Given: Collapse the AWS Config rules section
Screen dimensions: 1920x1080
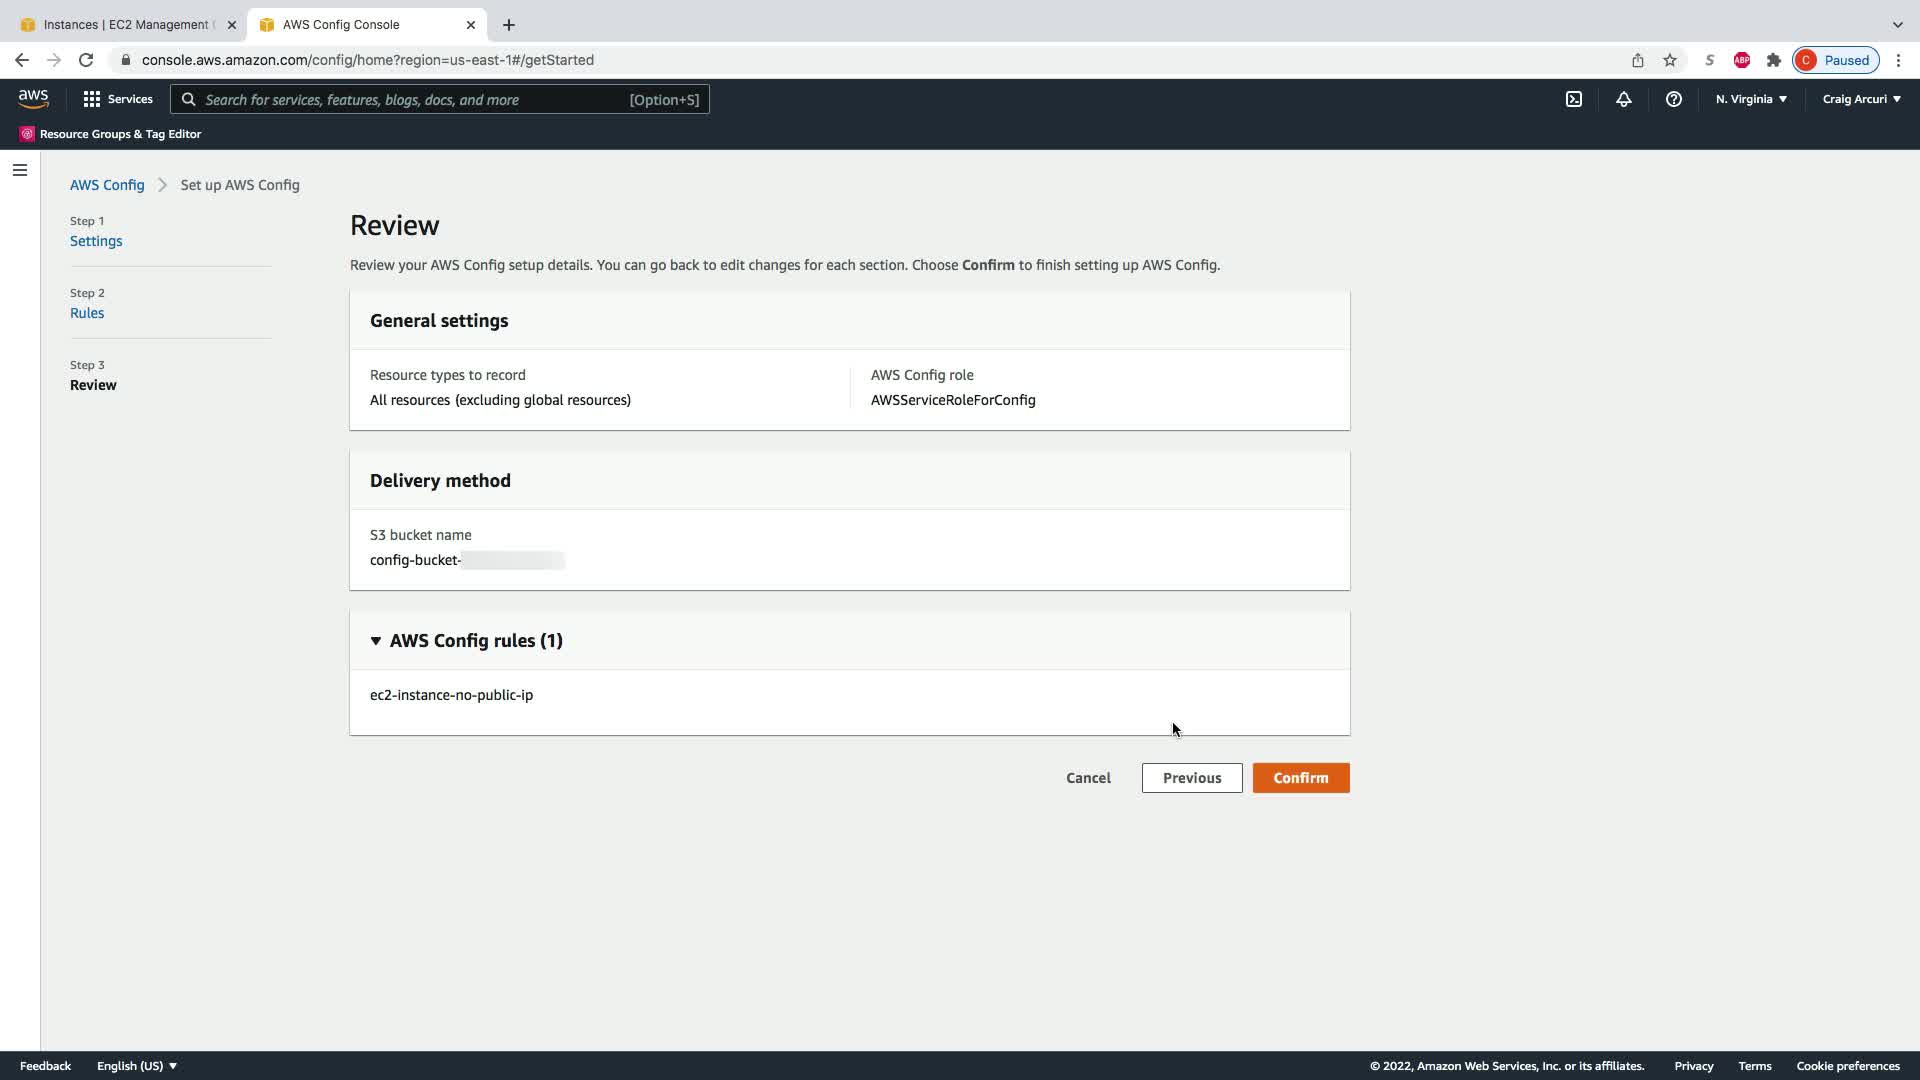Looking at the screenshot, I should click(x=376, y=641).
